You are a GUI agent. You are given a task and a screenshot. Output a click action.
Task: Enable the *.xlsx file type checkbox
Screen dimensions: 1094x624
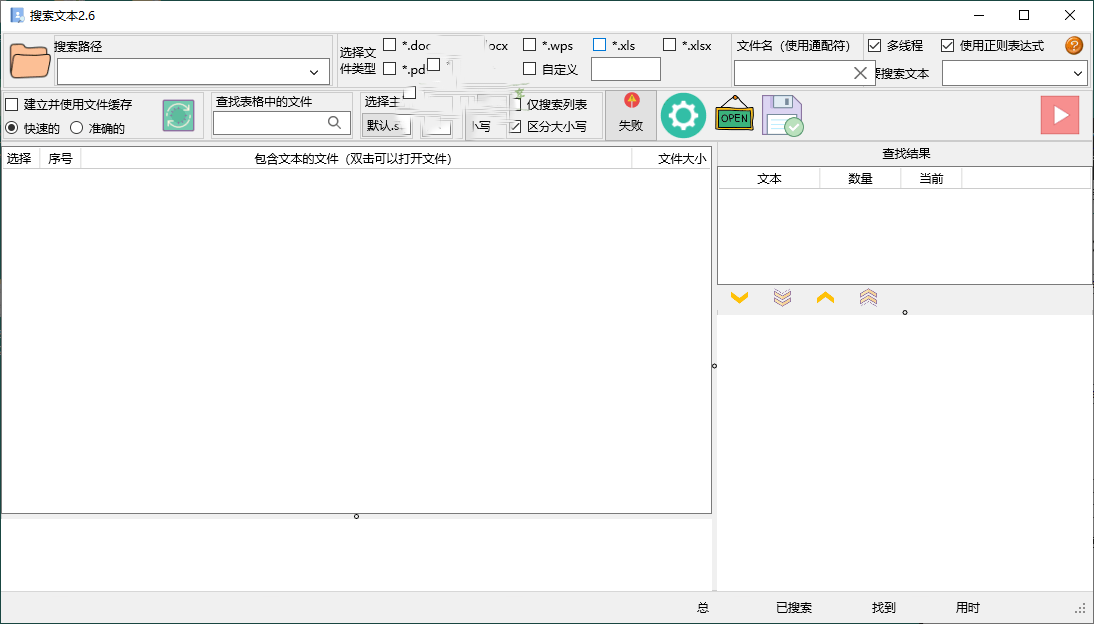[669, 45]
